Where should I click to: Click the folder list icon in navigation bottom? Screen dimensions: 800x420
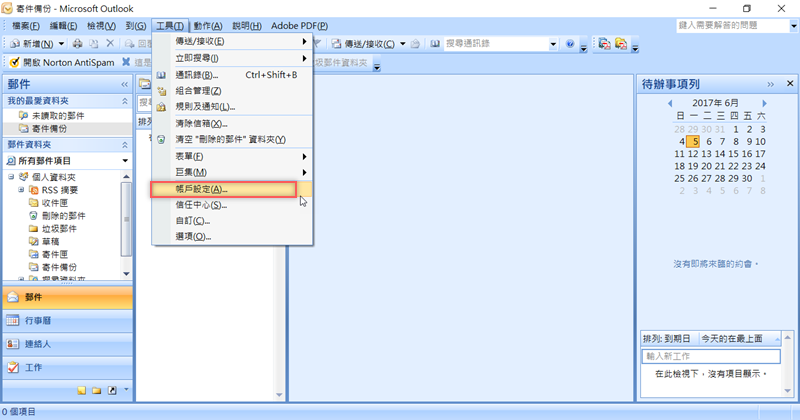96,390
